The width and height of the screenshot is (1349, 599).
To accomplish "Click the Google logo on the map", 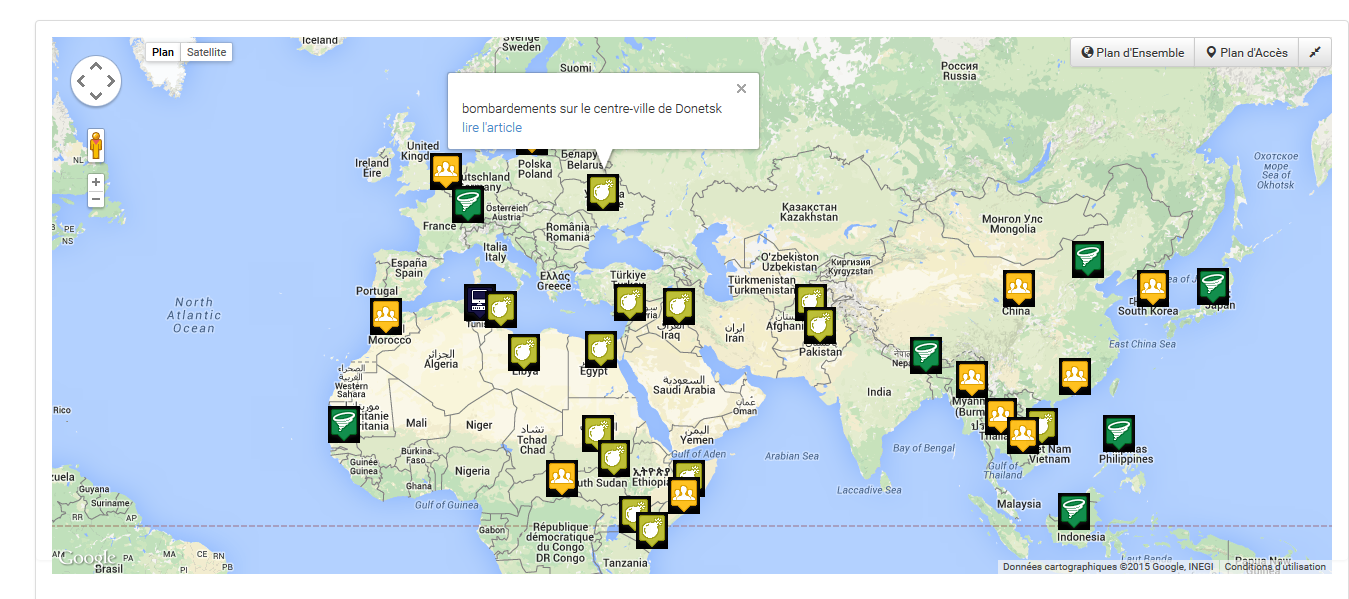I will 86,558.
